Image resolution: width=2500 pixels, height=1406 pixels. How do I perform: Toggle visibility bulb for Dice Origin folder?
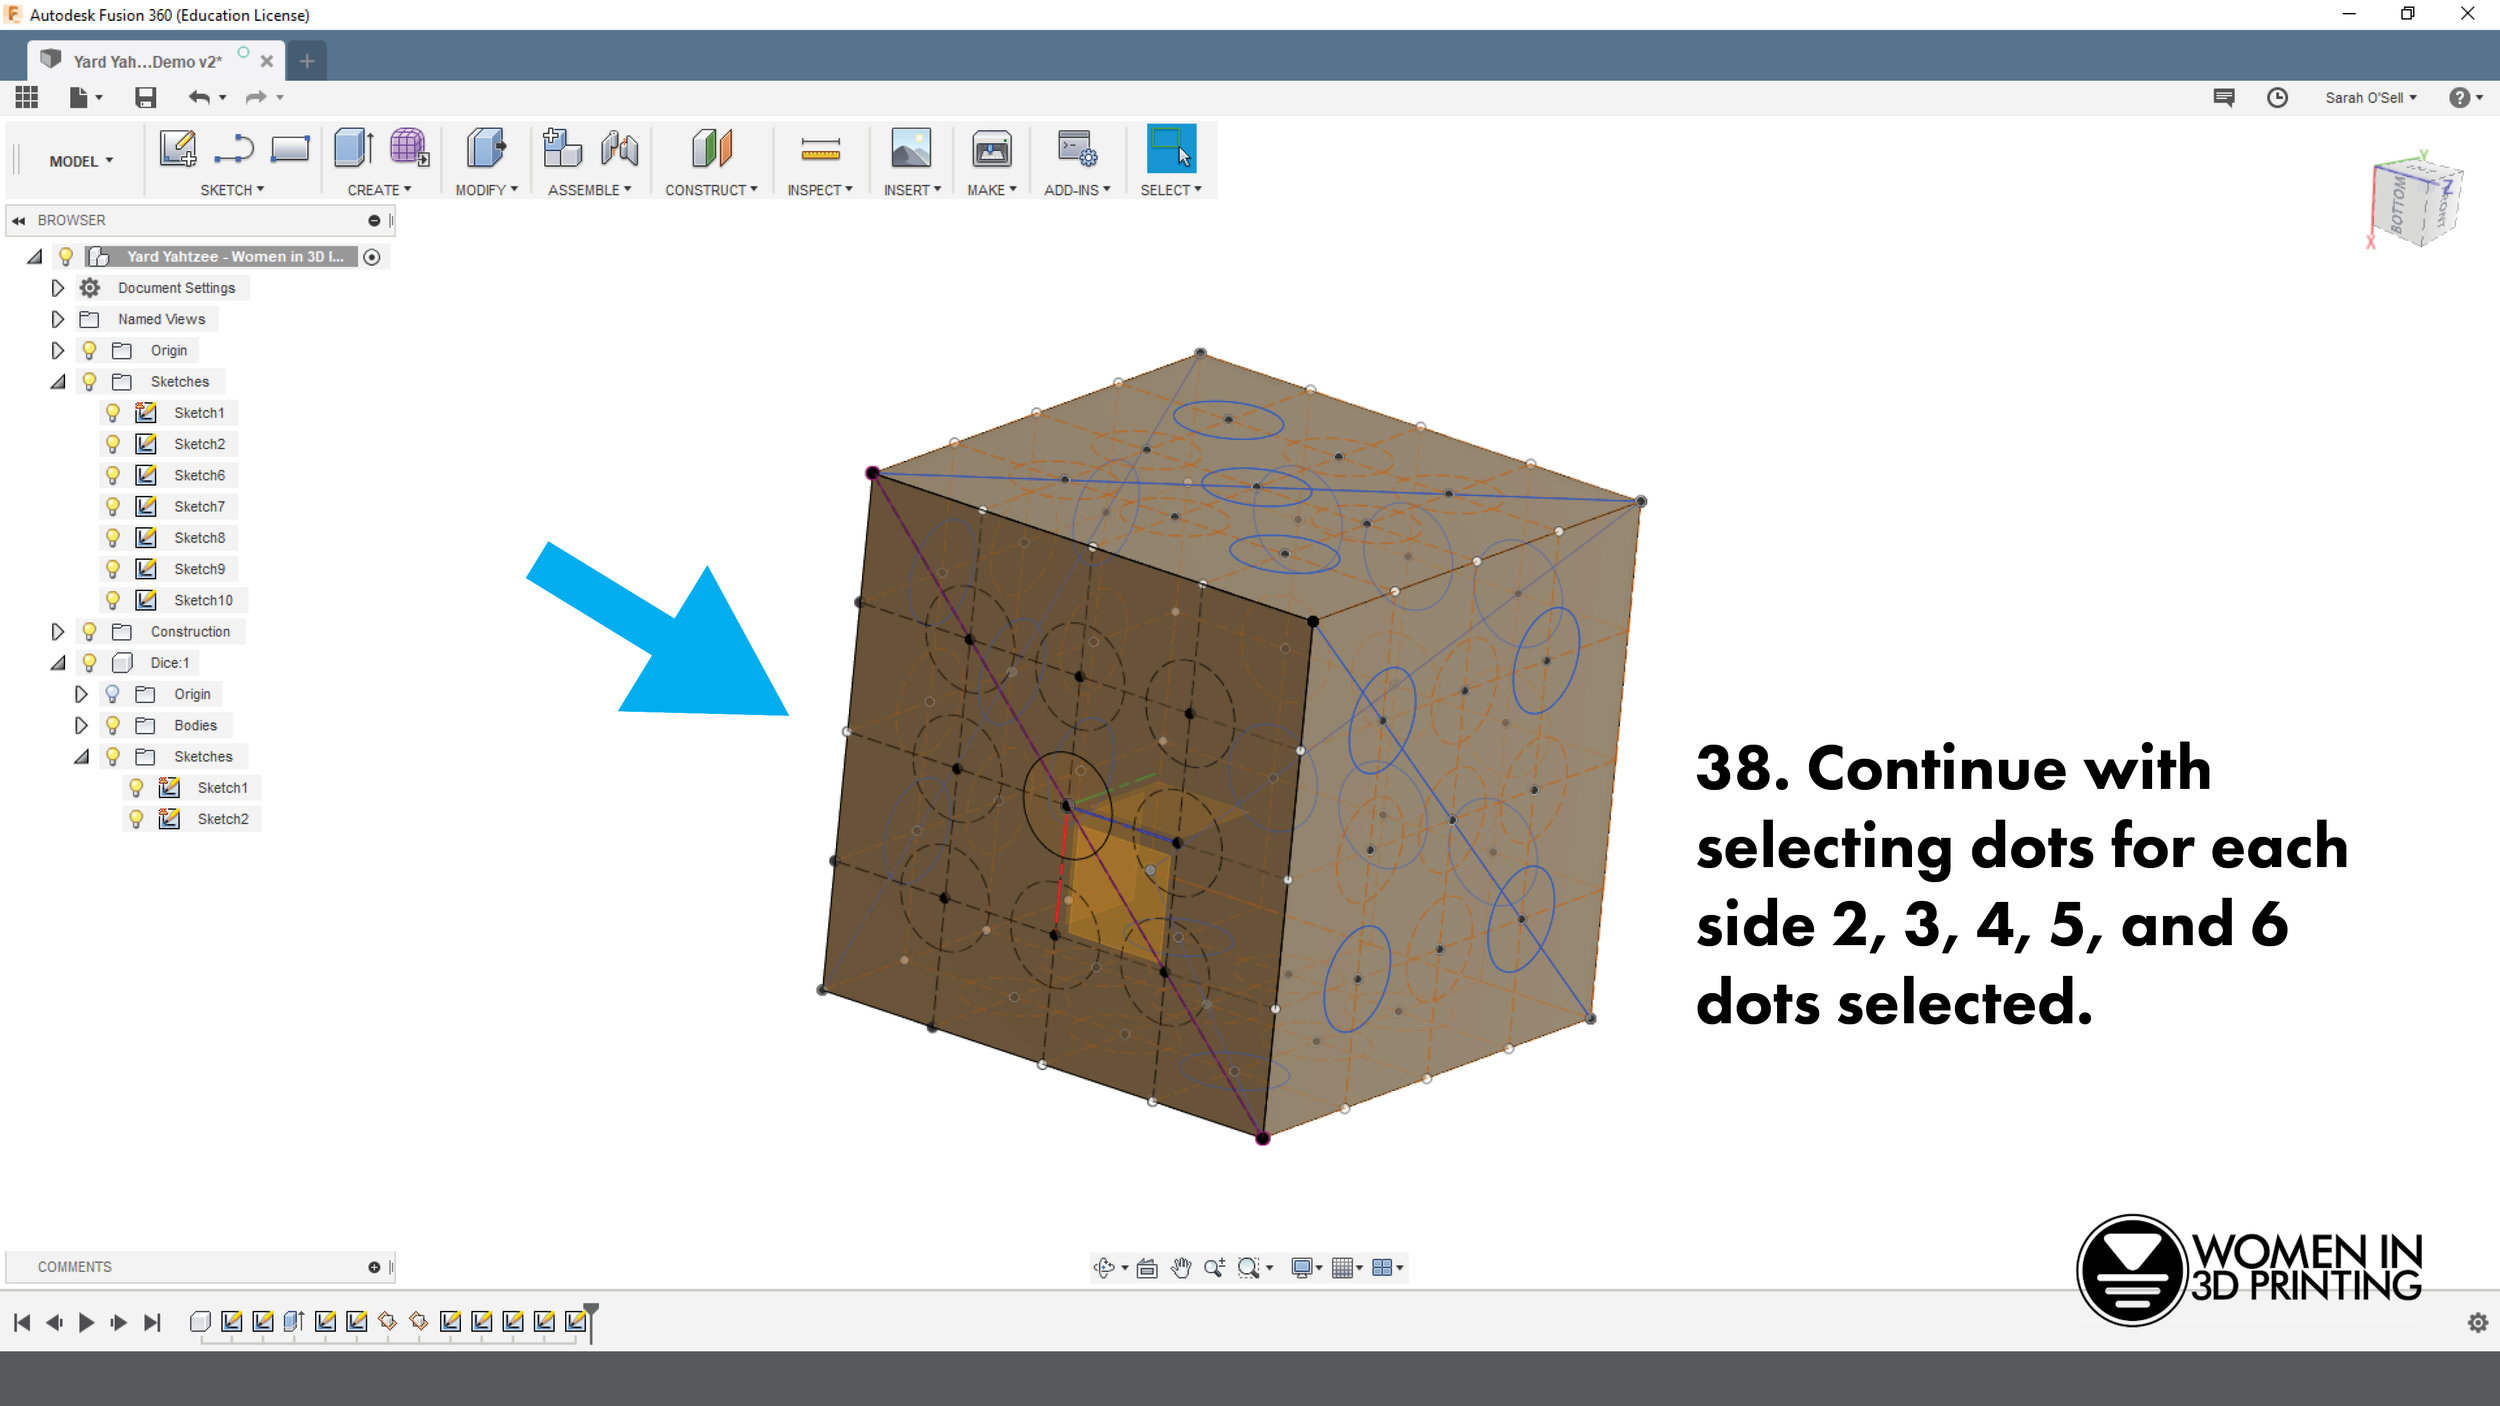pyautogui.click(x=113, y=694)
